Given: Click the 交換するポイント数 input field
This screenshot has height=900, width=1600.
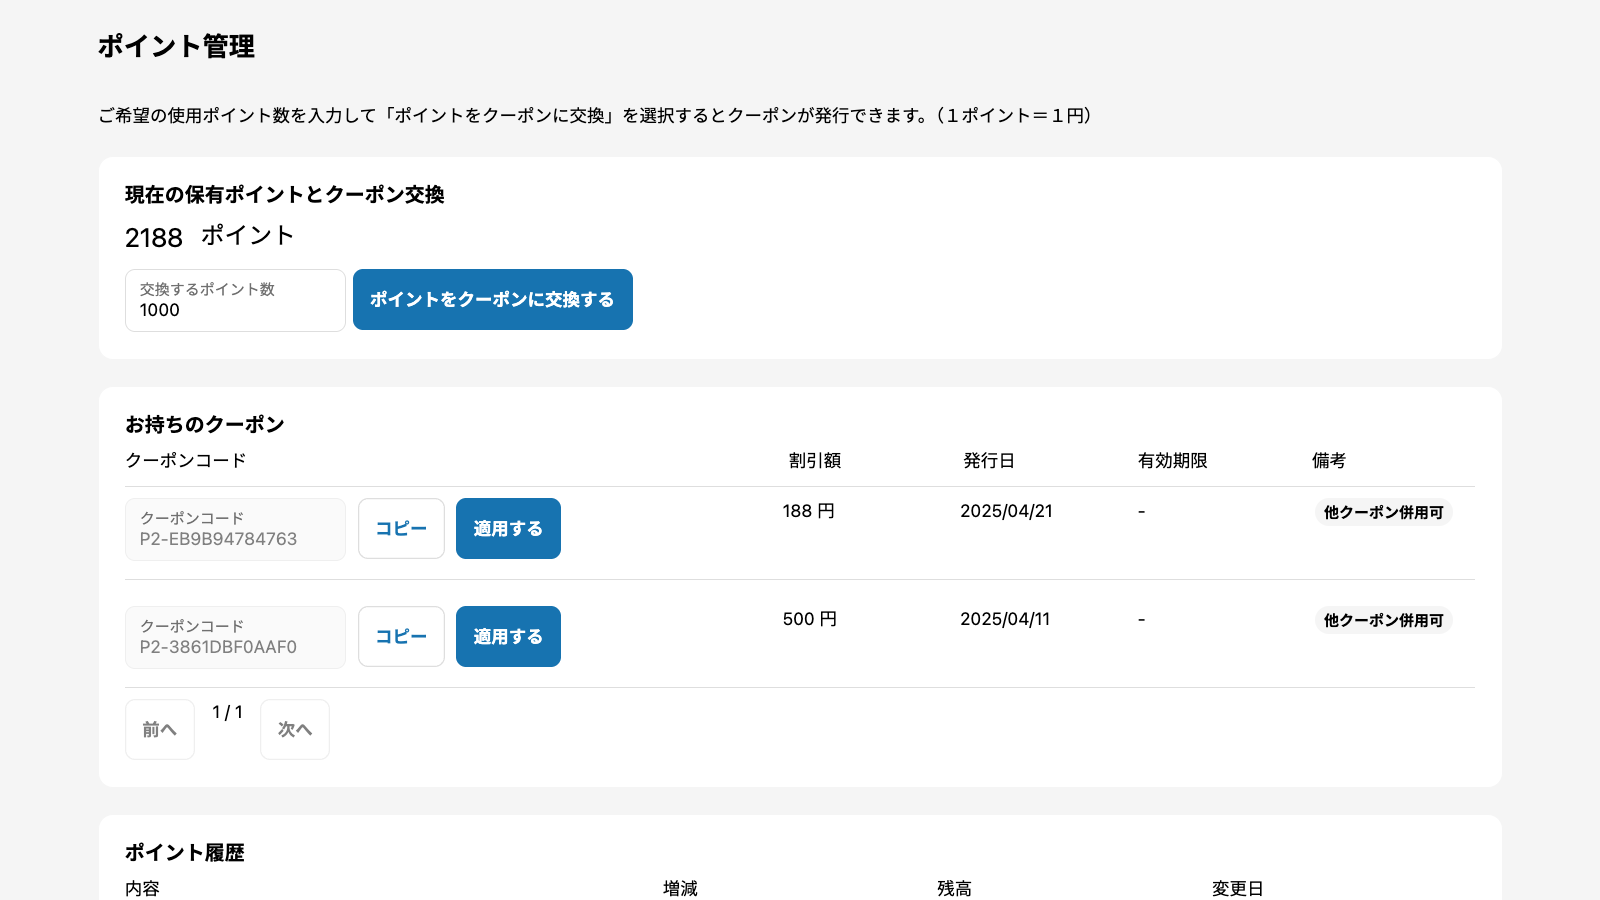Looking at the screenshot, I should click(x=235, y=300).
